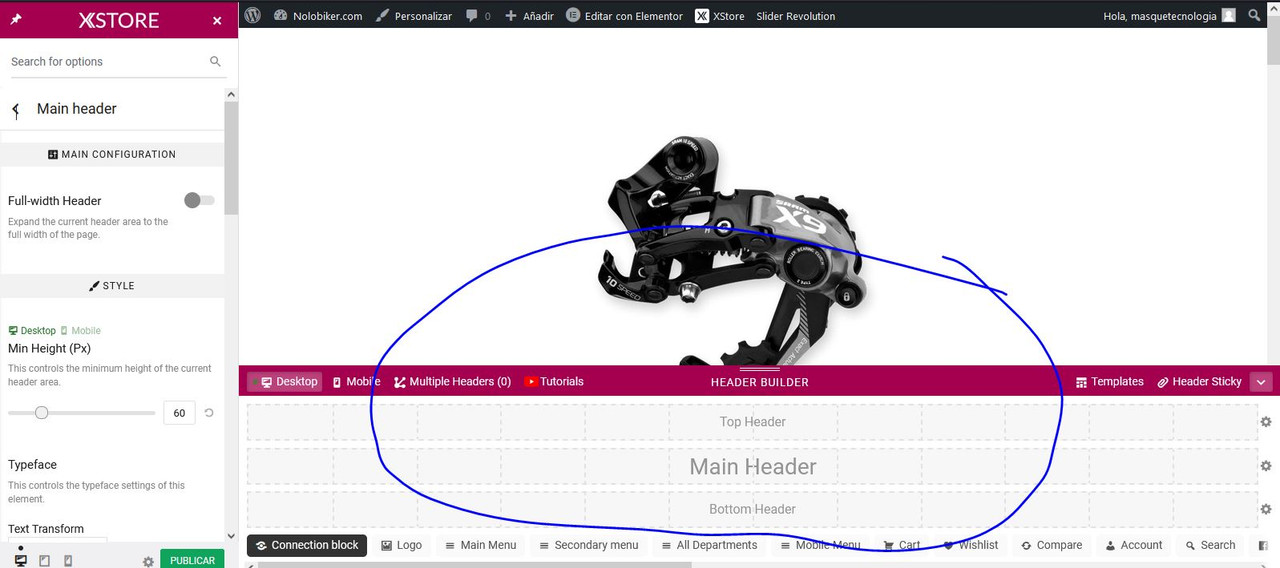This screenshot has height=568, width=1280.
Task: Open the Tutorials video link
Action: pyautogui.click(x=554, y=381)
